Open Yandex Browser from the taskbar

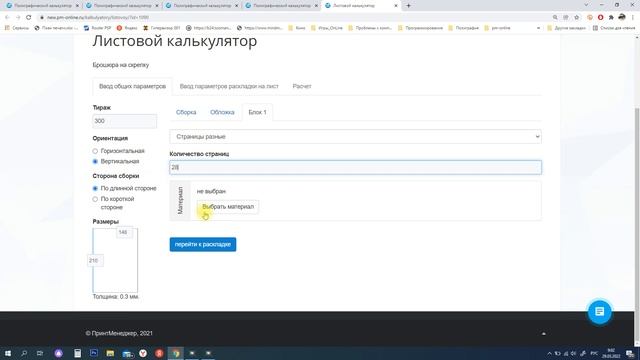click(143, 353)
